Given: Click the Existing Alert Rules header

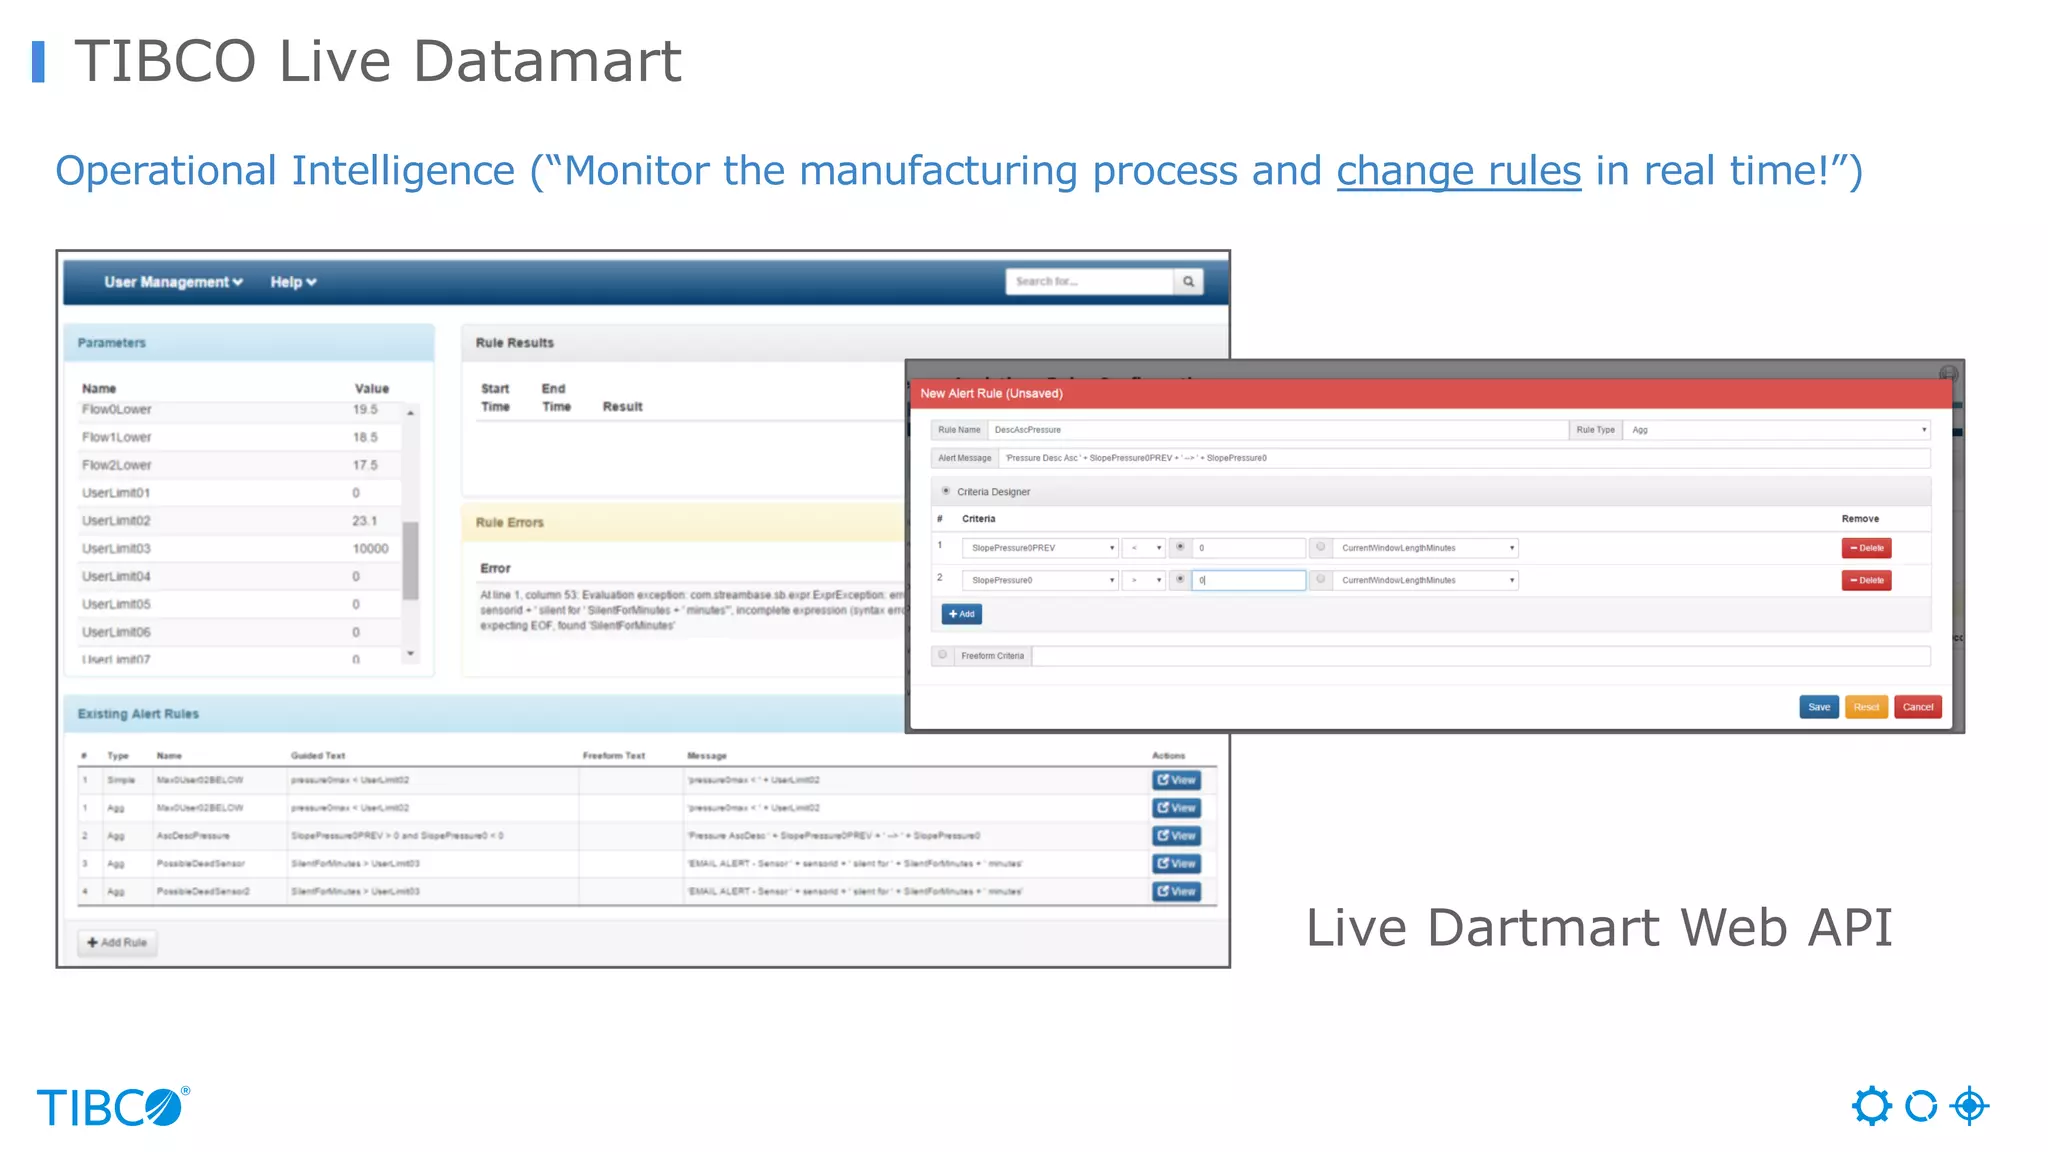Looking at the screenshot, I should click(x=485, y=713).
